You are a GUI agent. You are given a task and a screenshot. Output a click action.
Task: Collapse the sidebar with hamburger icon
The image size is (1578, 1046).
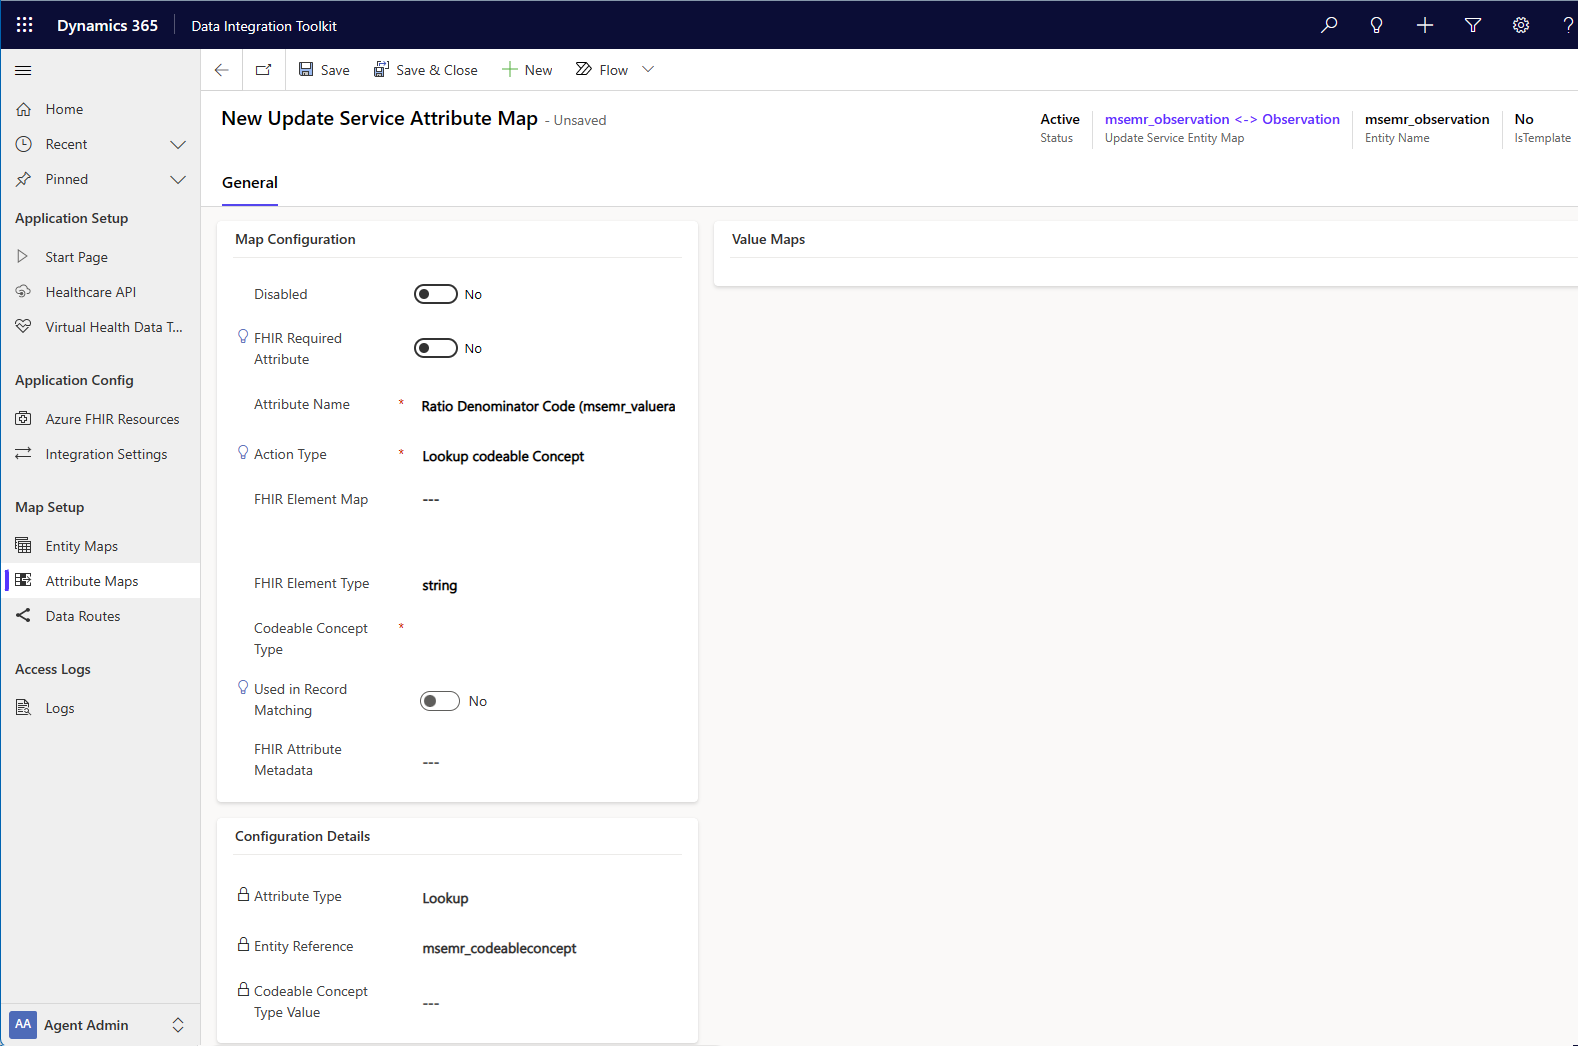(x=23, y=70)
